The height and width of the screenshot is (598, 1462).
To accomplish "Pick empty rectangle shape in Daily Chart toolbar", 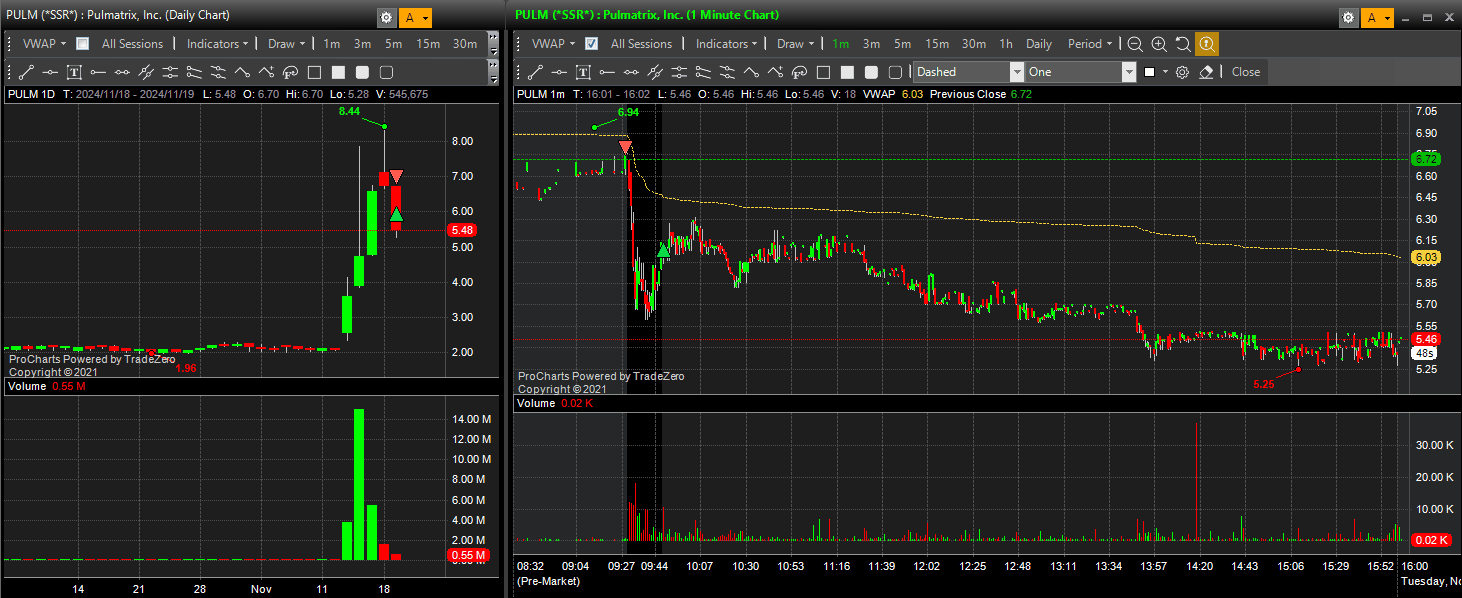I will point(314,72).
